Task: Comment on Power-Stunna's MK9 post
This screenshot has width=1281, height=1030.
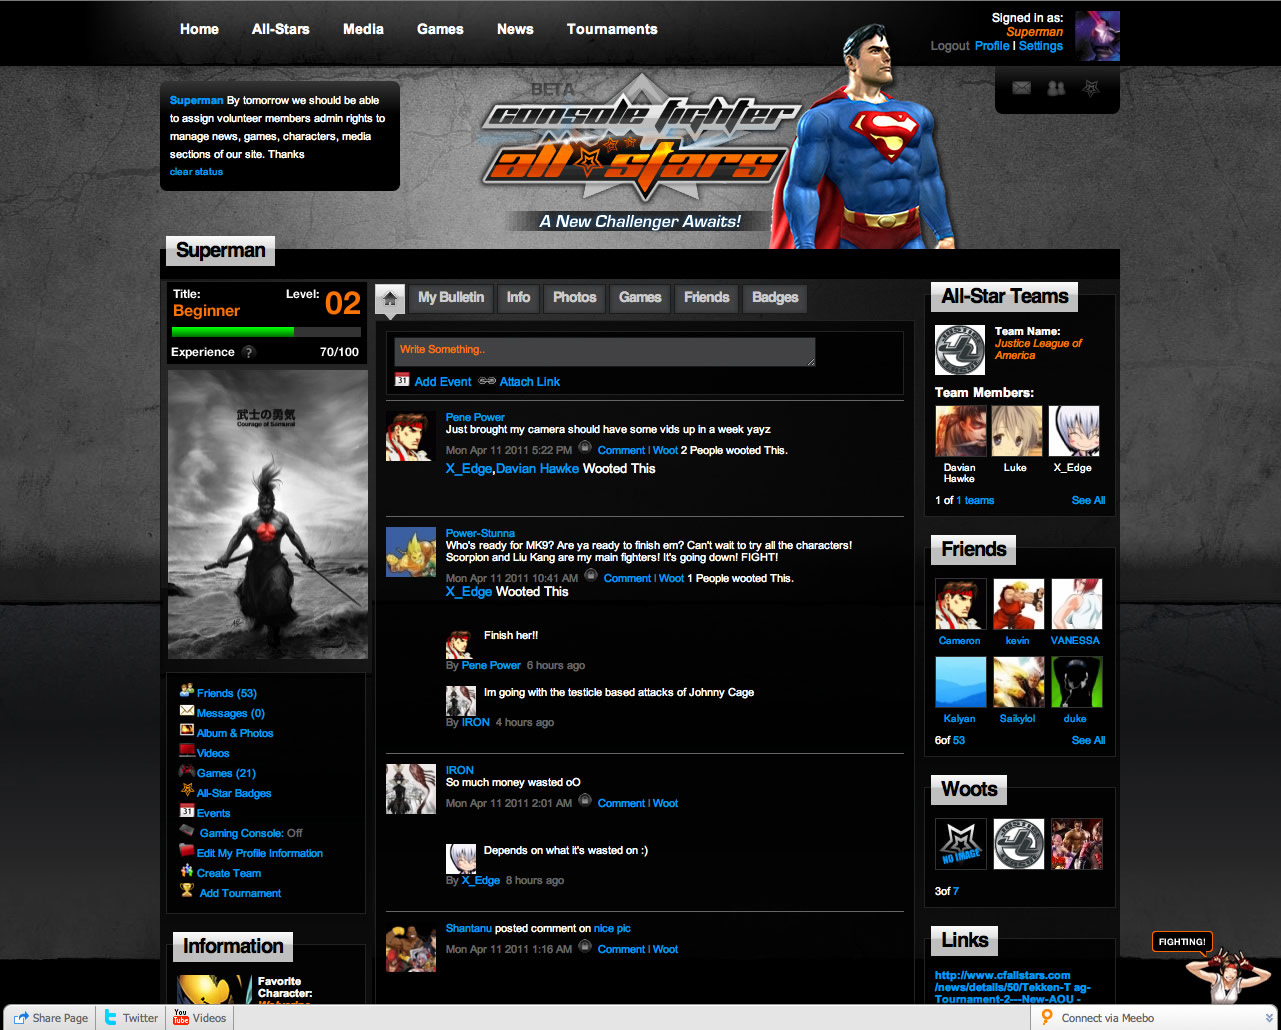Action: pos(627,578)
